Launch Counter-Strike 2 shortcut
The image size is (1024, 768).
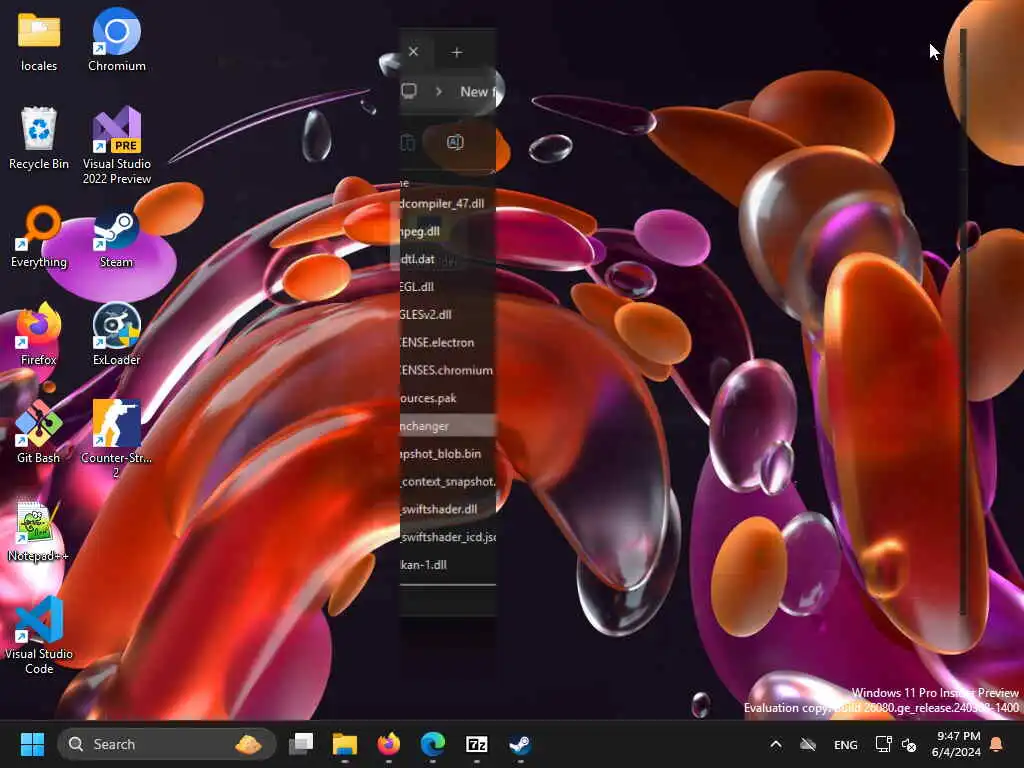pyautogui.click(x=116, y=438)
